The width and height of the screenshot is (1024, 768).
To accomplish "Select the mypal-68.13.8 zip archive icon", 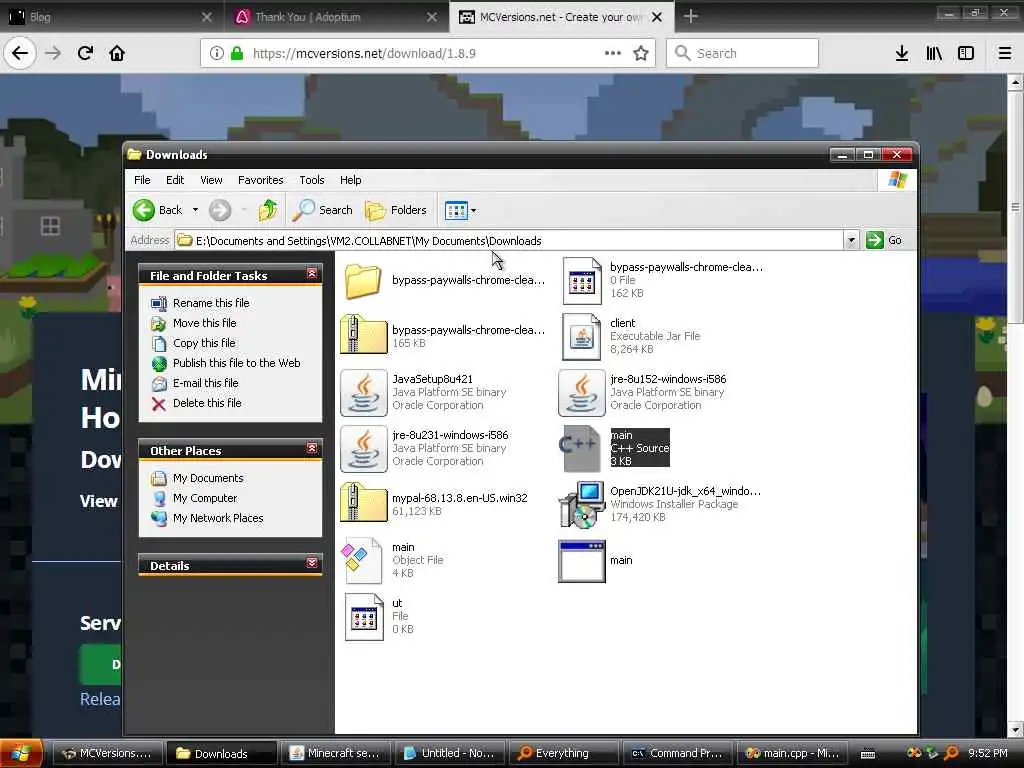I will pos(364,503).
